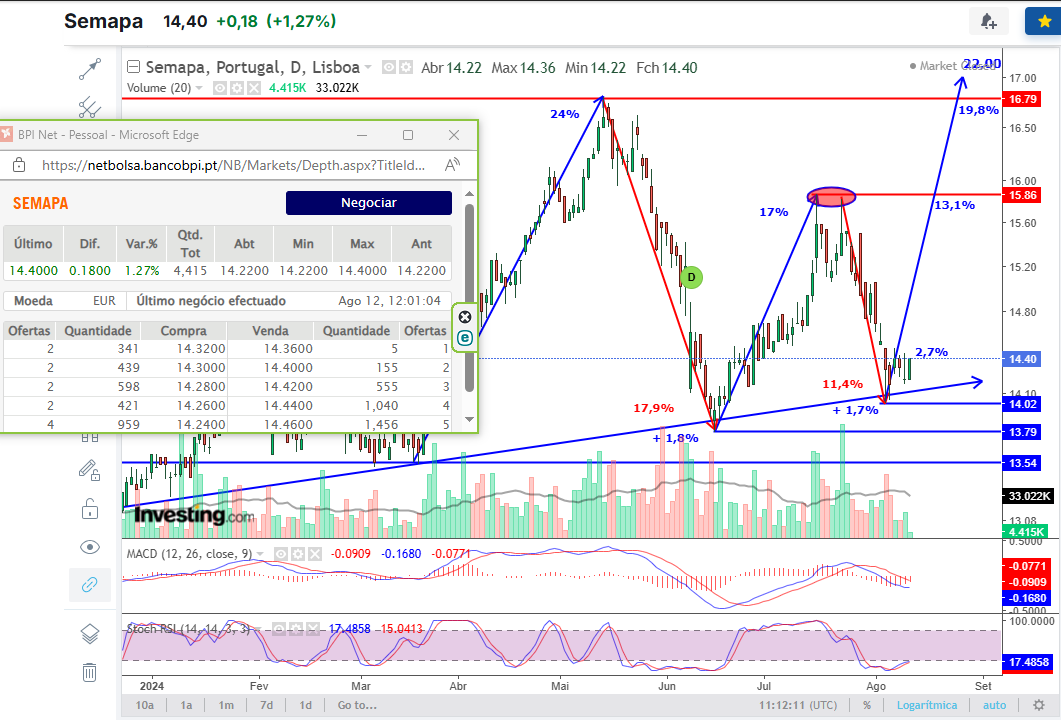Screen dimensions: 1061x720
Task: Click the blue 13.79 price label
Action: (x=1022, y=432)
